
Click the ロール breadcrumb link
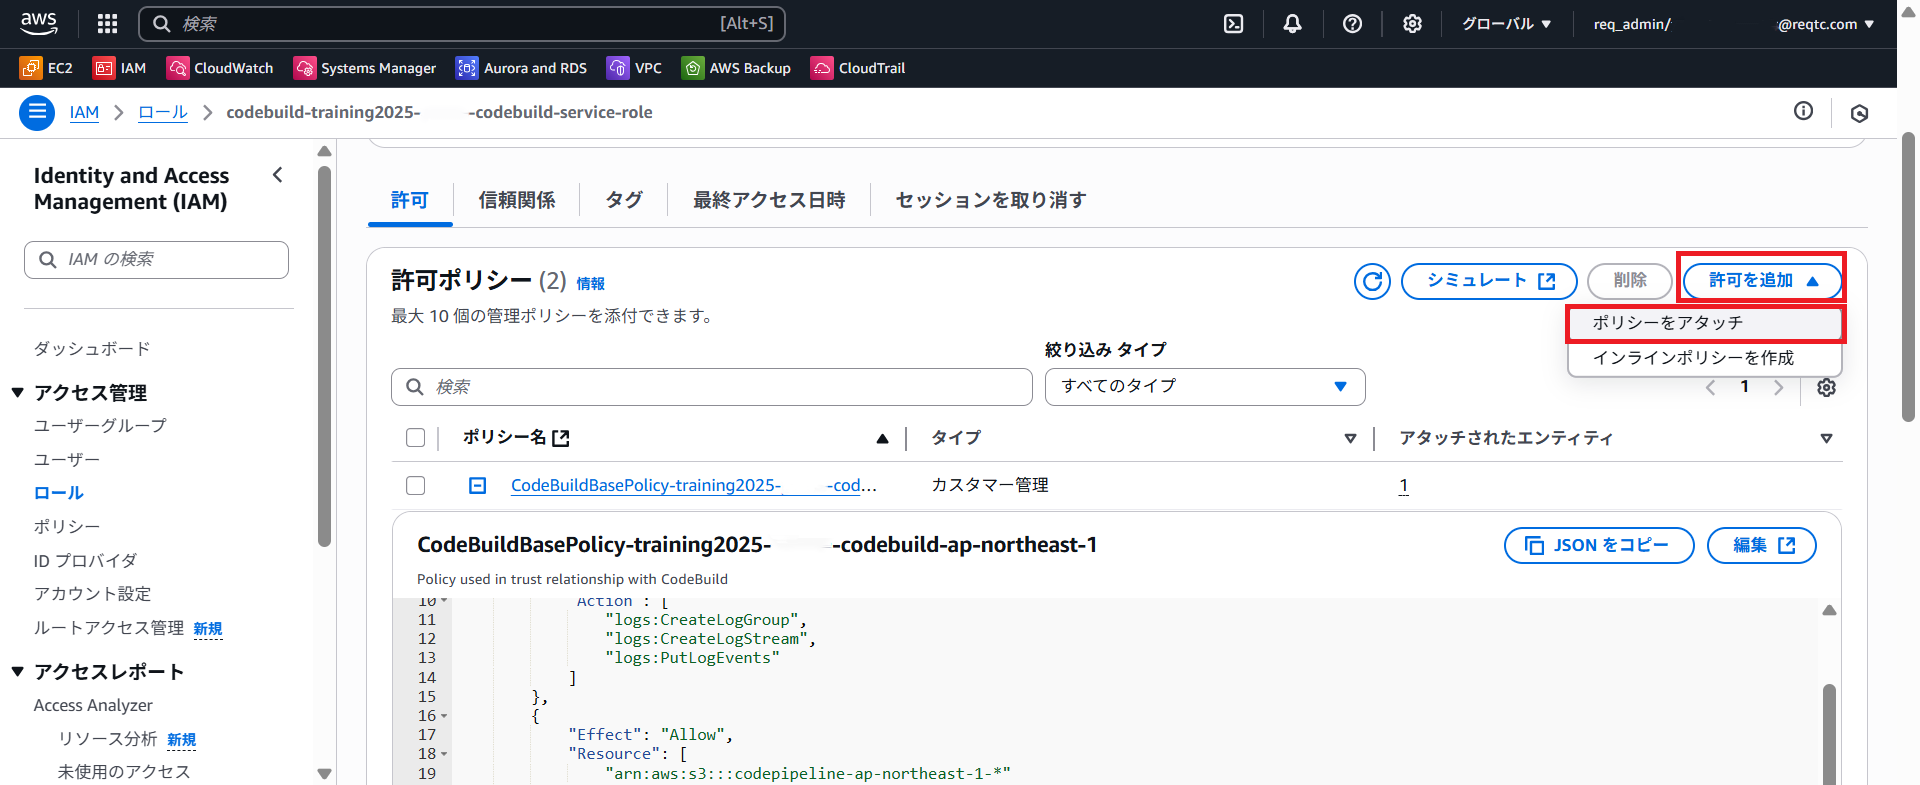[163, 112]
